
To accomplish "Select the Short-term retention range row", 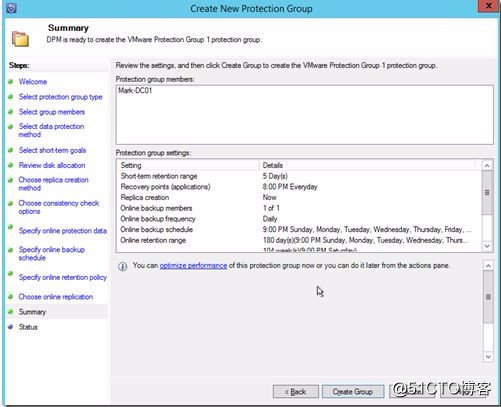I will point(299,176).
